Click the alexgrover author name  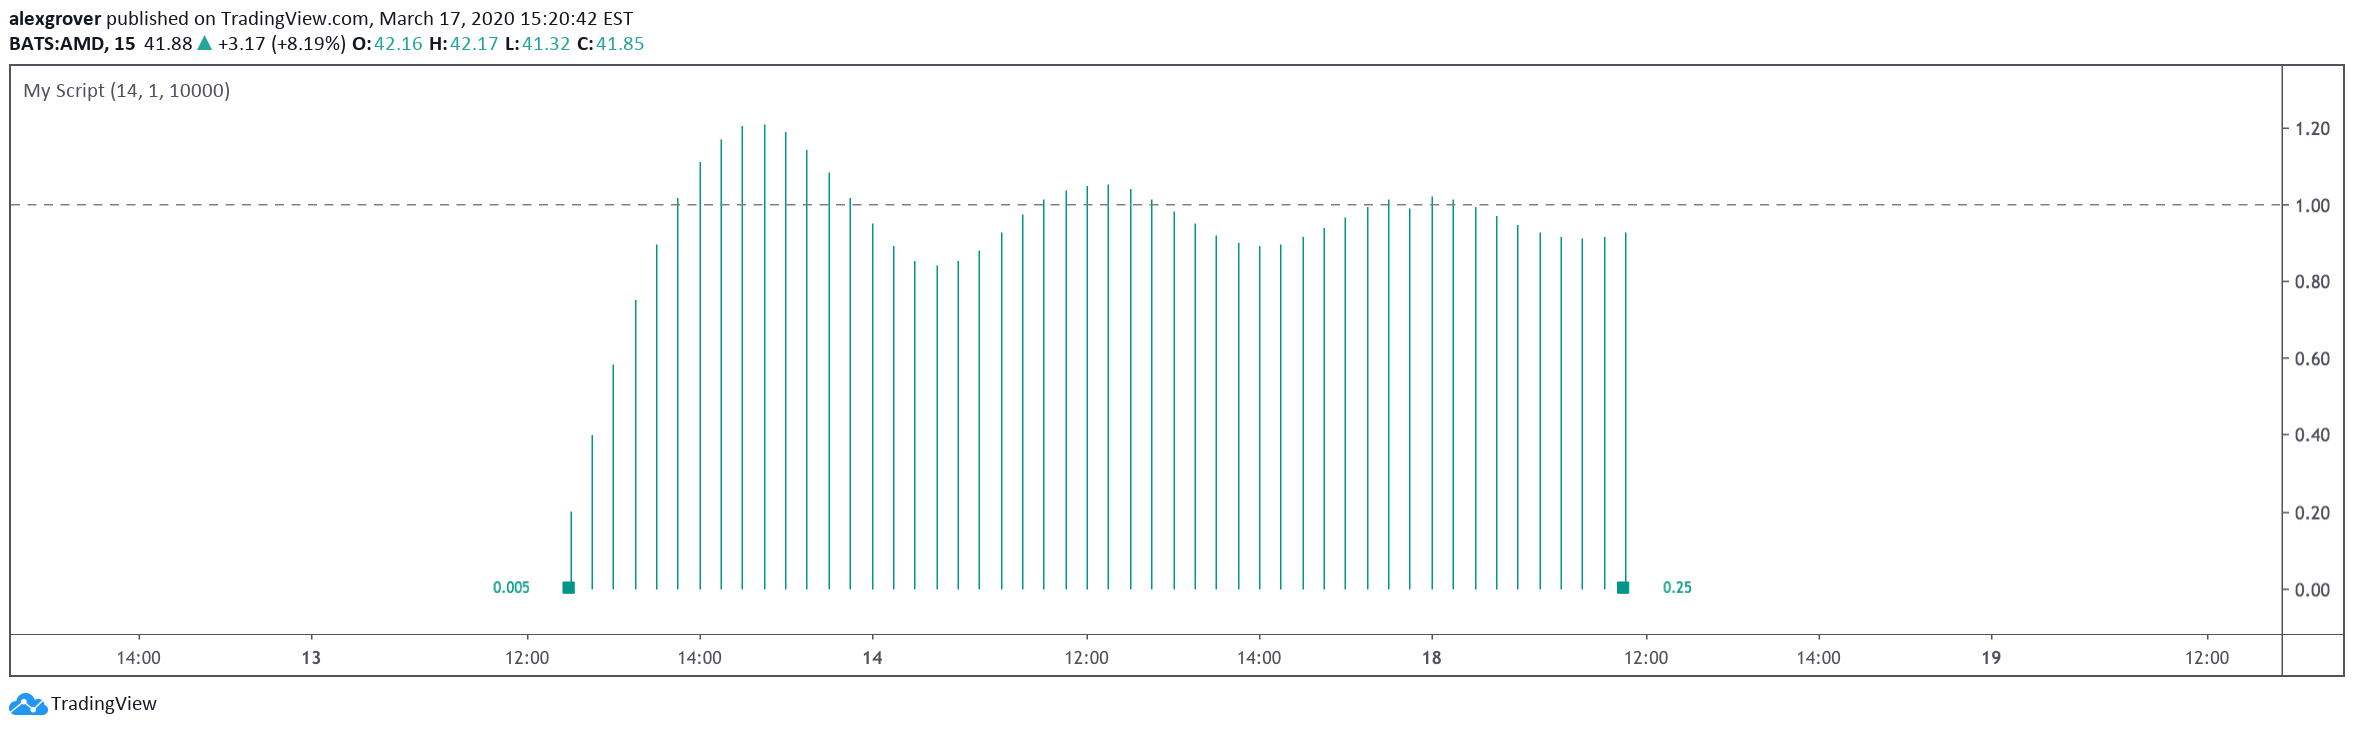[x=55, y=19]
